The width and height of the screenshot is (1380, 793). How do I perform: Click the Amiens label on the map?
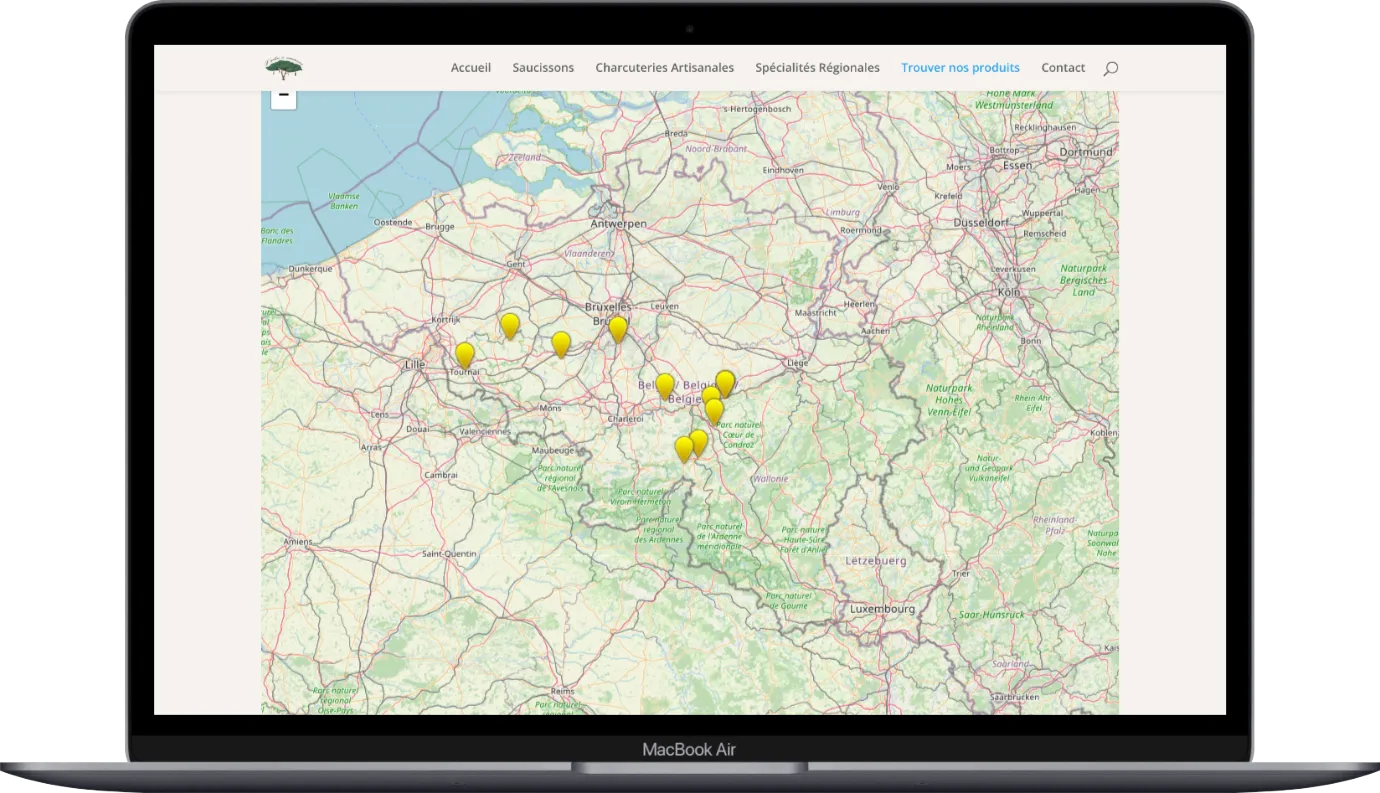point(298,541)
